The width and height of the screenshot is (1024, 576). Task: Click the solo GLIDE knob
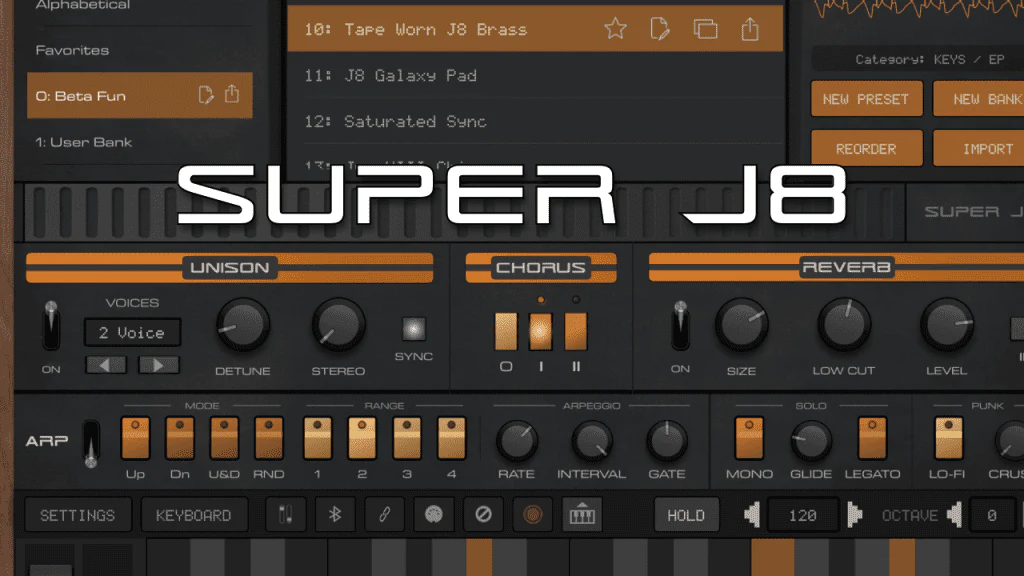811,441
